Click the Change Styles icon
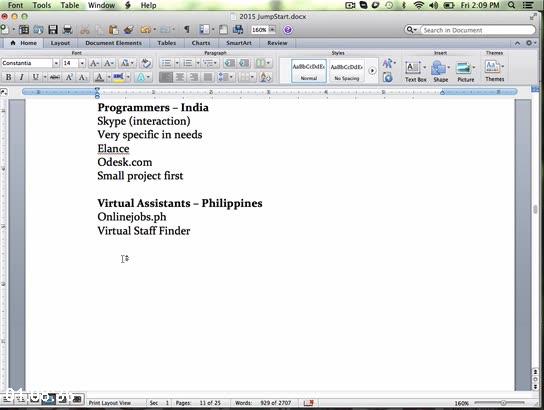 [388, 63]
